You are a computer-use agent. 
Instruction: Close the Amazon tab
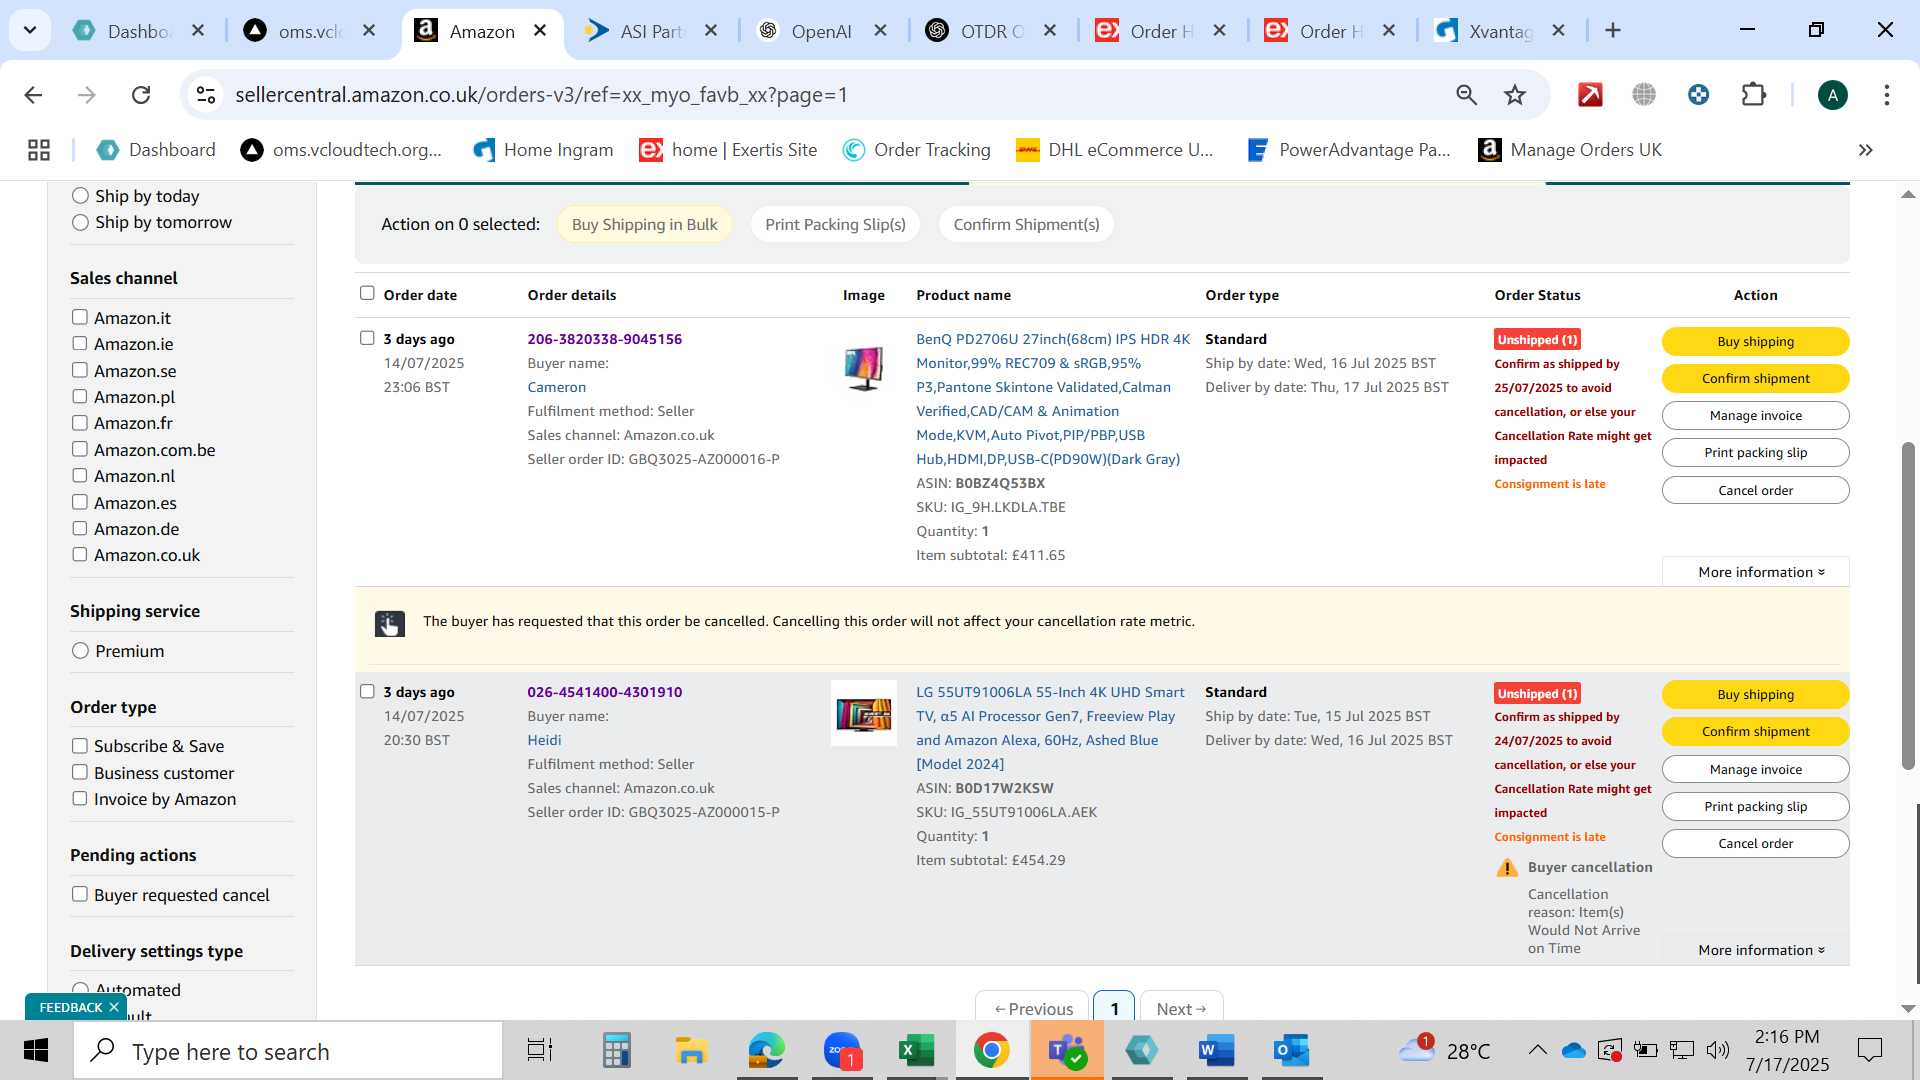tap(540, 31)
